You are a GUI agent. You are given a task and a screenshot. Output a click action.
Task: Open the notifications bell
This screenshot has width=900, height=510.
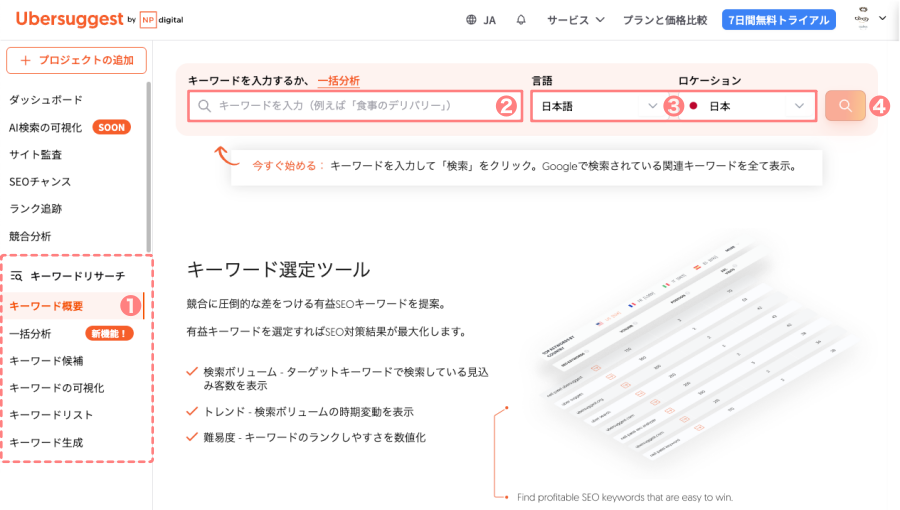[x=521, y=20]
